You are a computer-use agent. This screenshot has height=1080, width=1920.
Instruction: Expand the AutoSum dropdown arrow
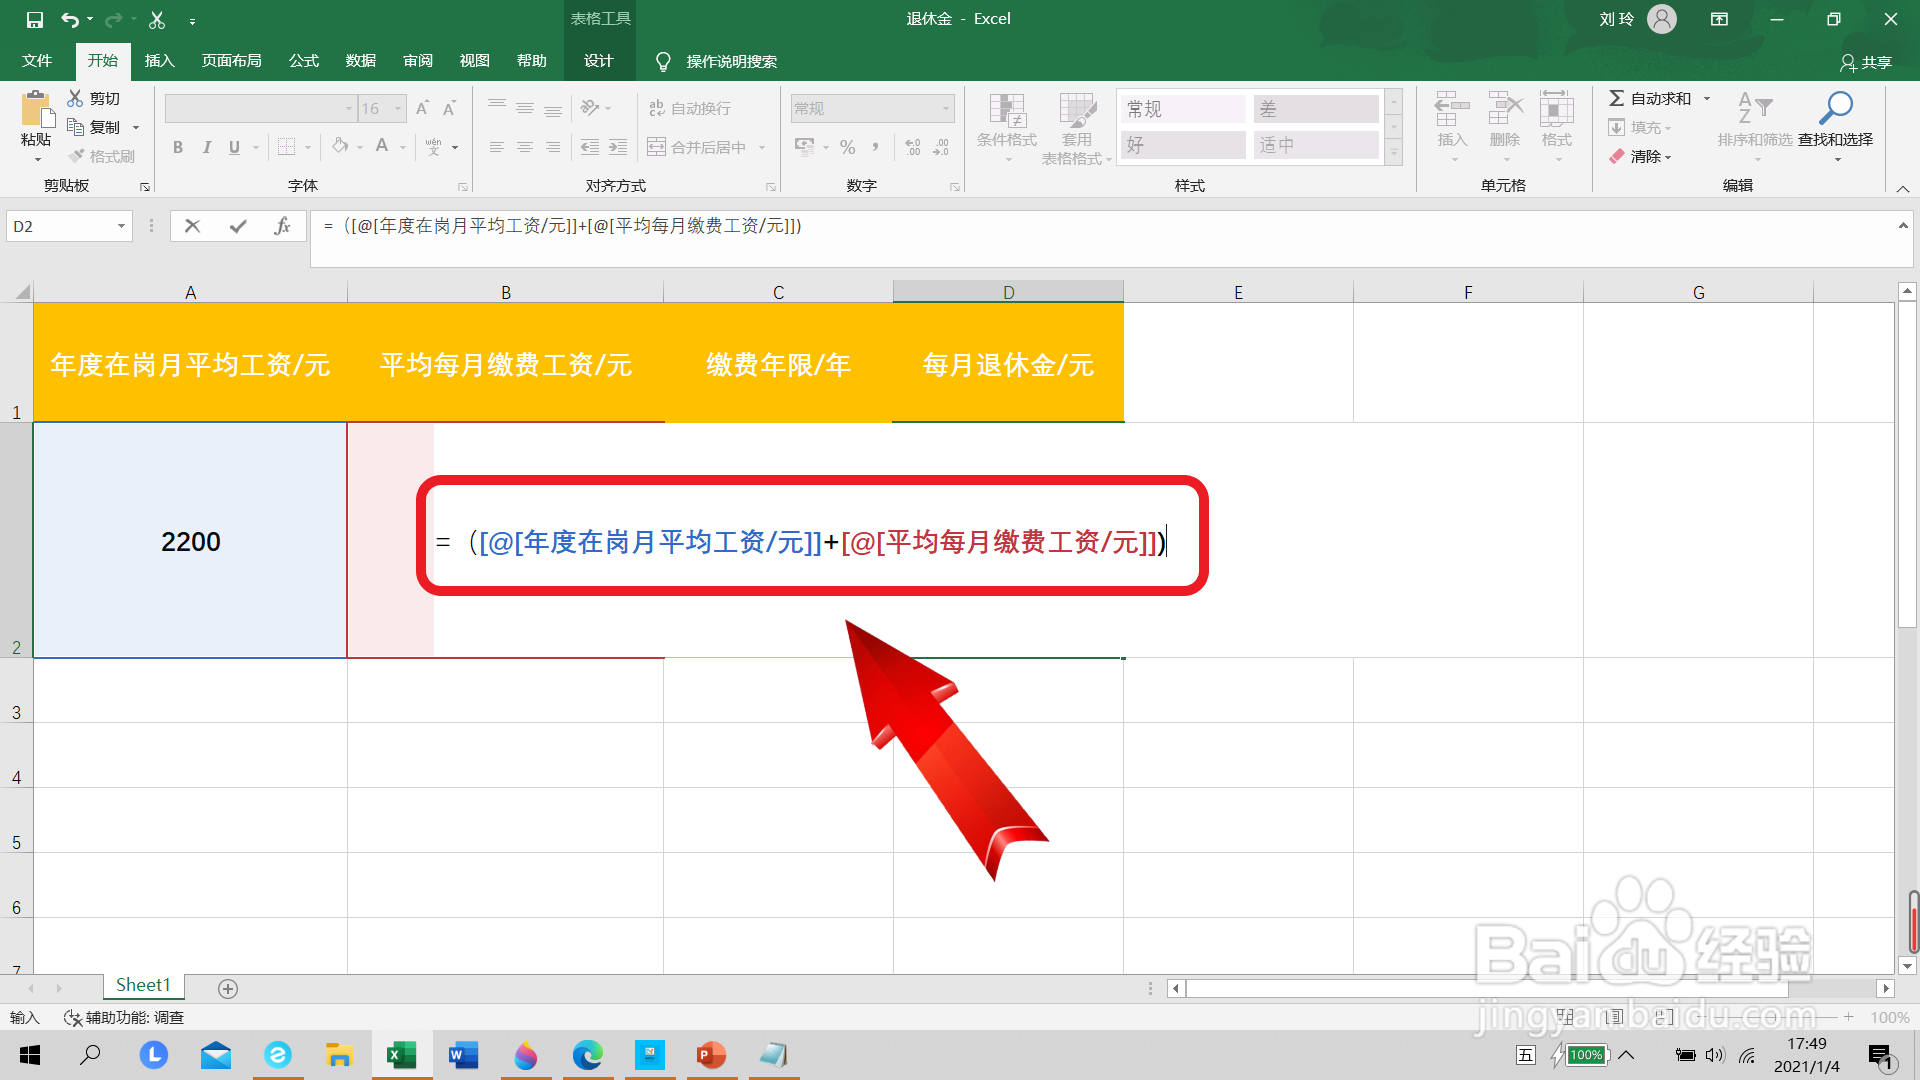(x=1707, y=98)
